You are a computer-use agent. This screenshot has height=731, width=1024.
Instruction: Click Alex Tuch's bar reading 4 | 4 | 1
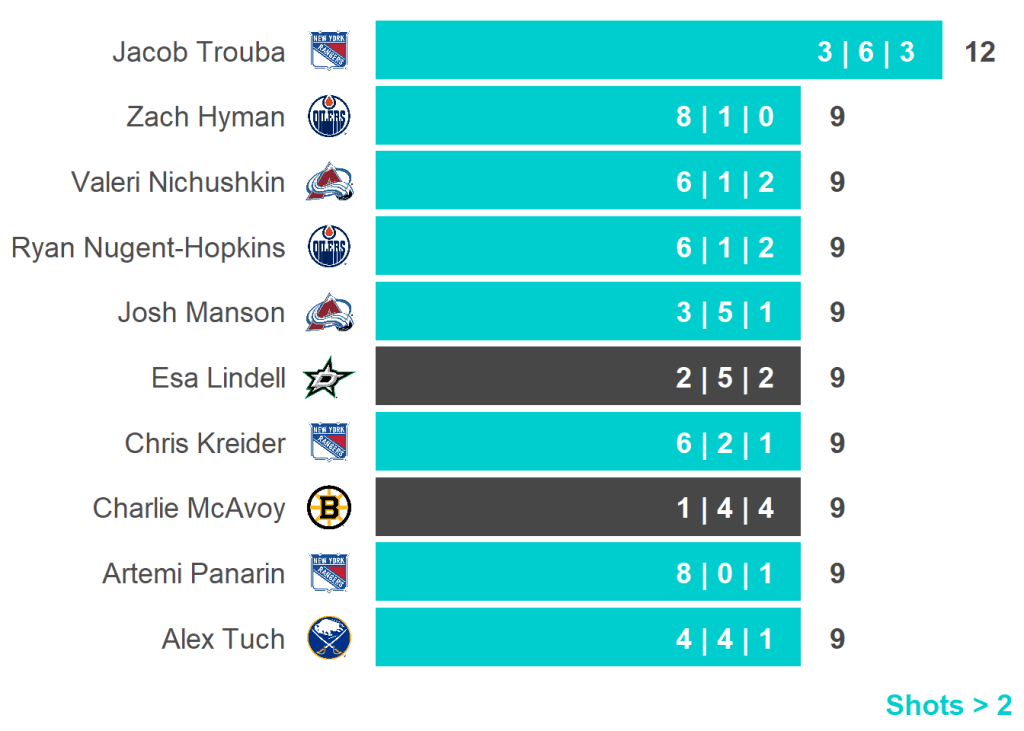tap(587, 638)
